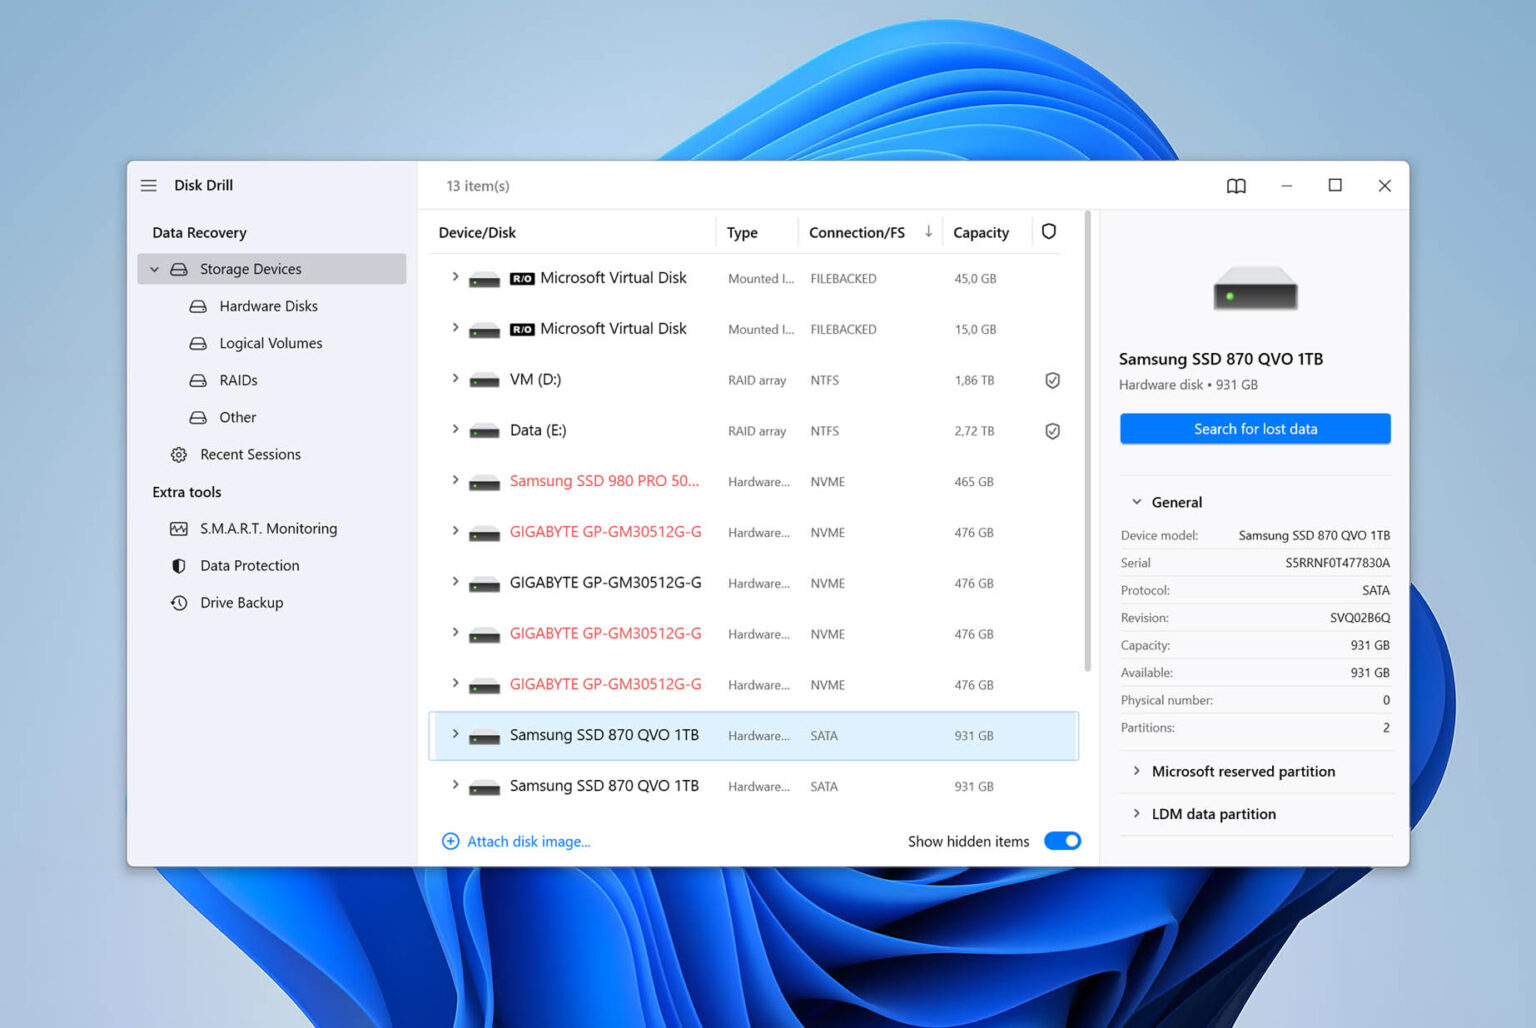Open the hamburger menu in Disk Drill
Image resolution: width=1536 pixels, height=1028 pixels.
pos(148,185)
